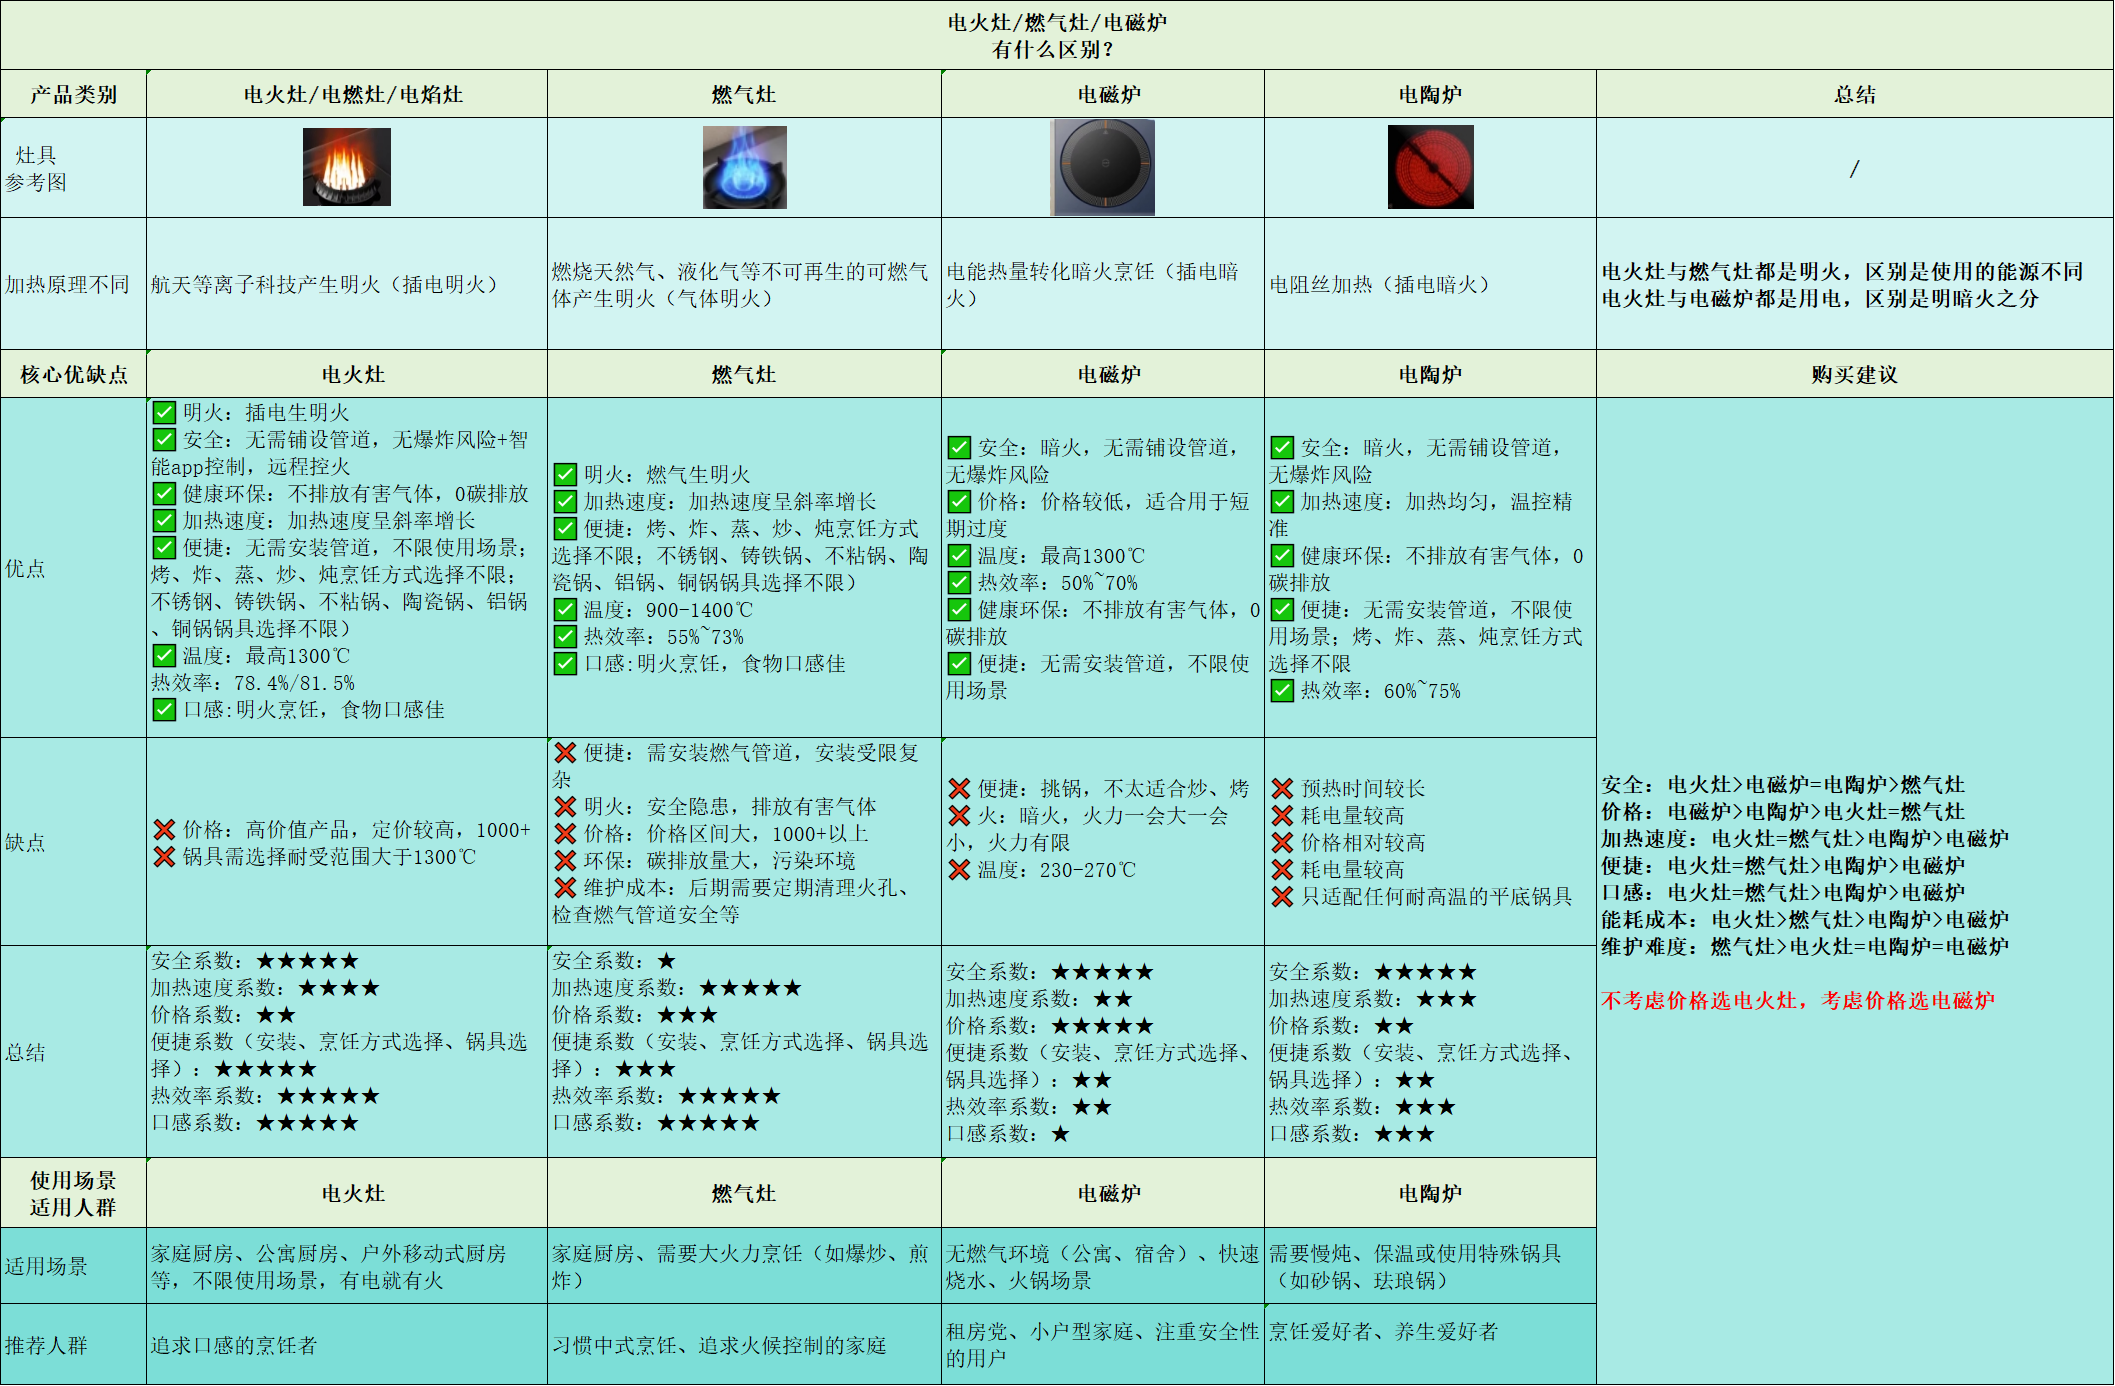This screenshot has height=1386, width=2115.
Task: Click the red electric ceramic stove image
Action: [x=1430, y=167]
